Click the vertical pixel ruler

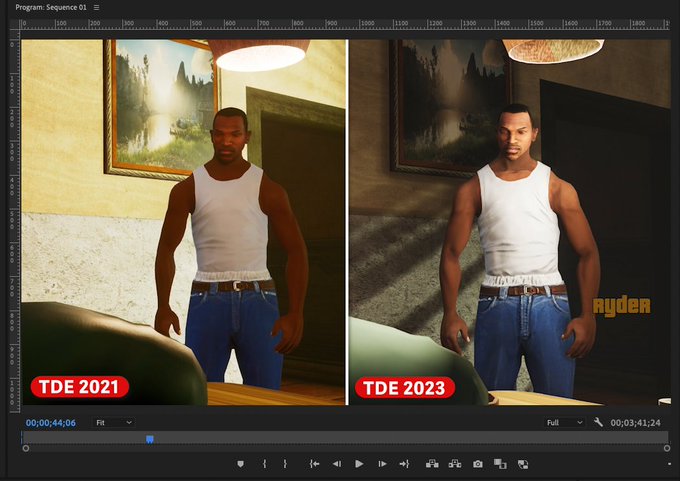(15, 226)
